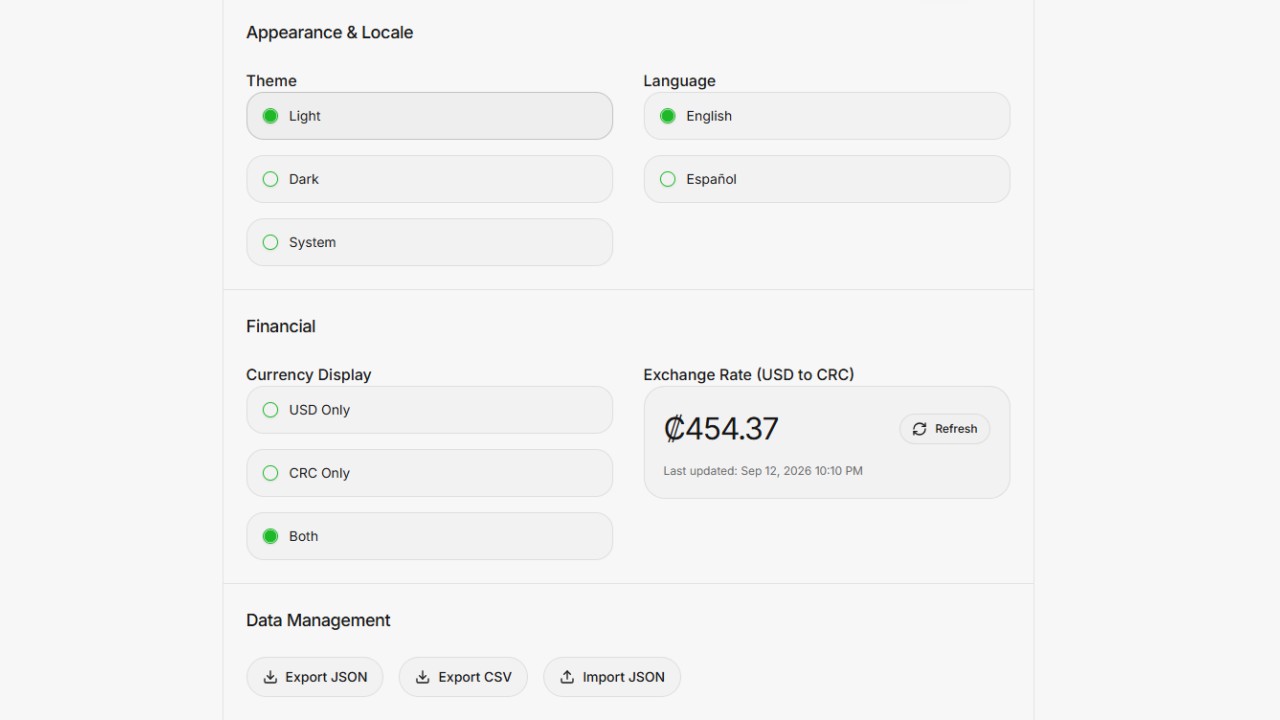Click the Theme label
The width and height of the screenshot is (1280, 720).
coord(272,81)
